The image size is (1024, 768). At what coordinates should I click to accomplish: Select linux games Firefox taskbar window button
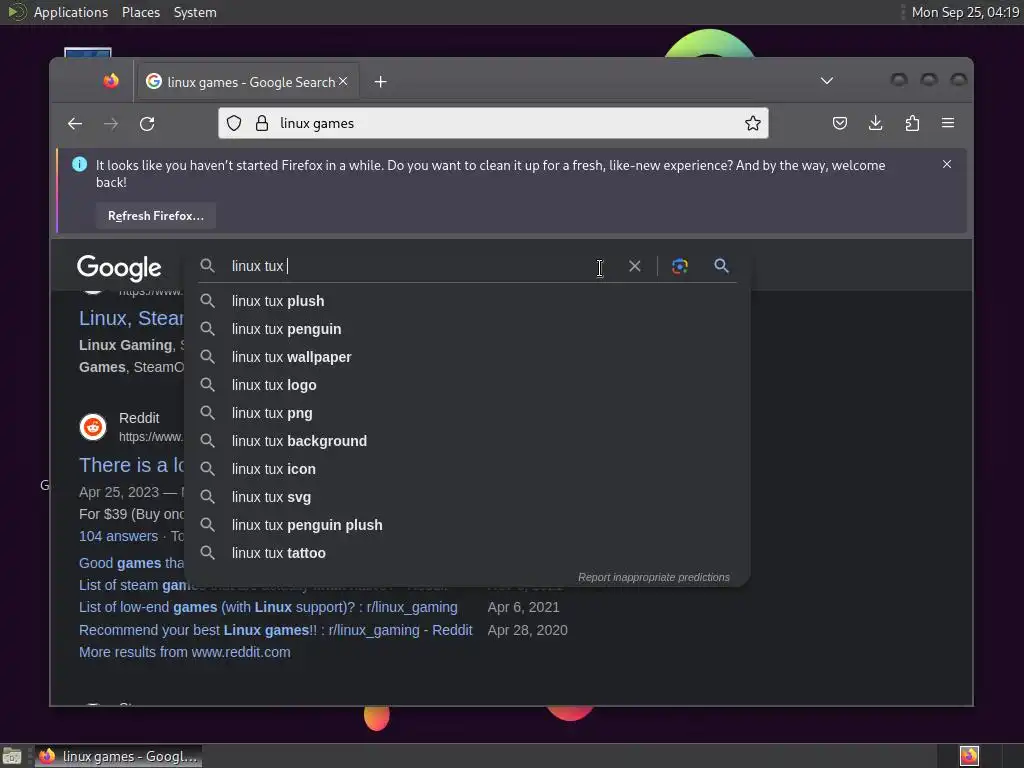118,756
